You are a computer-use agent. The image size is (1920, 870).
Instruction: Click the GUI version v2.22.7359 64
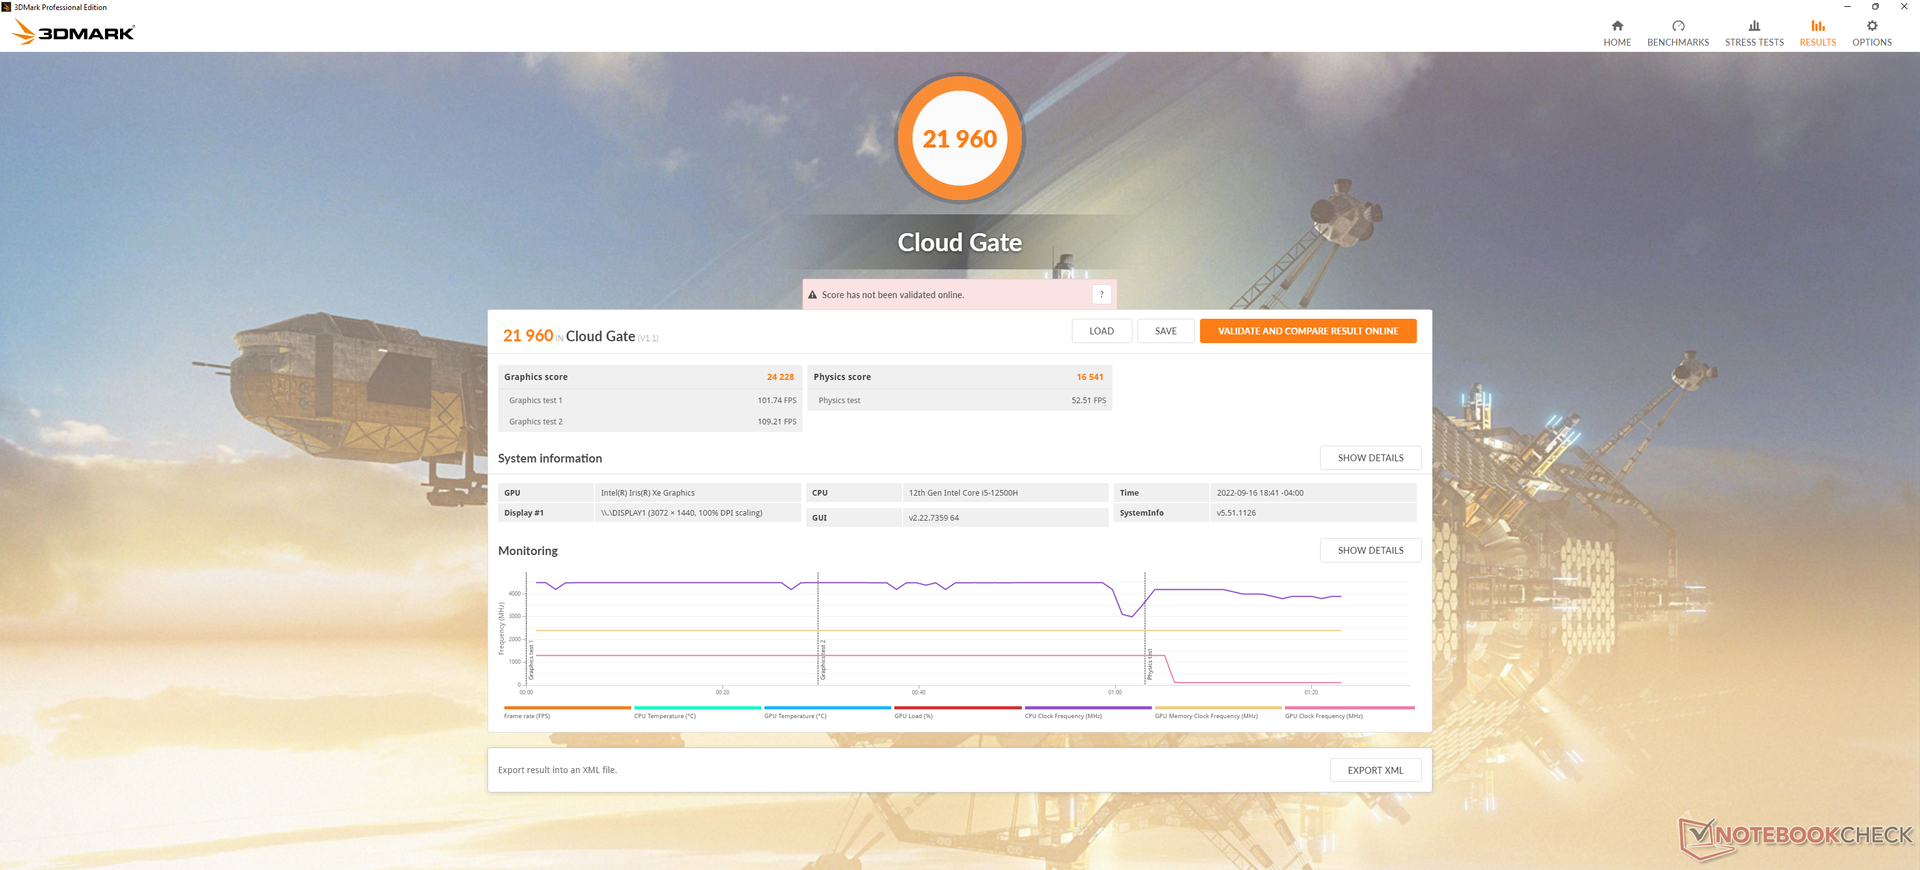(934, 518)
